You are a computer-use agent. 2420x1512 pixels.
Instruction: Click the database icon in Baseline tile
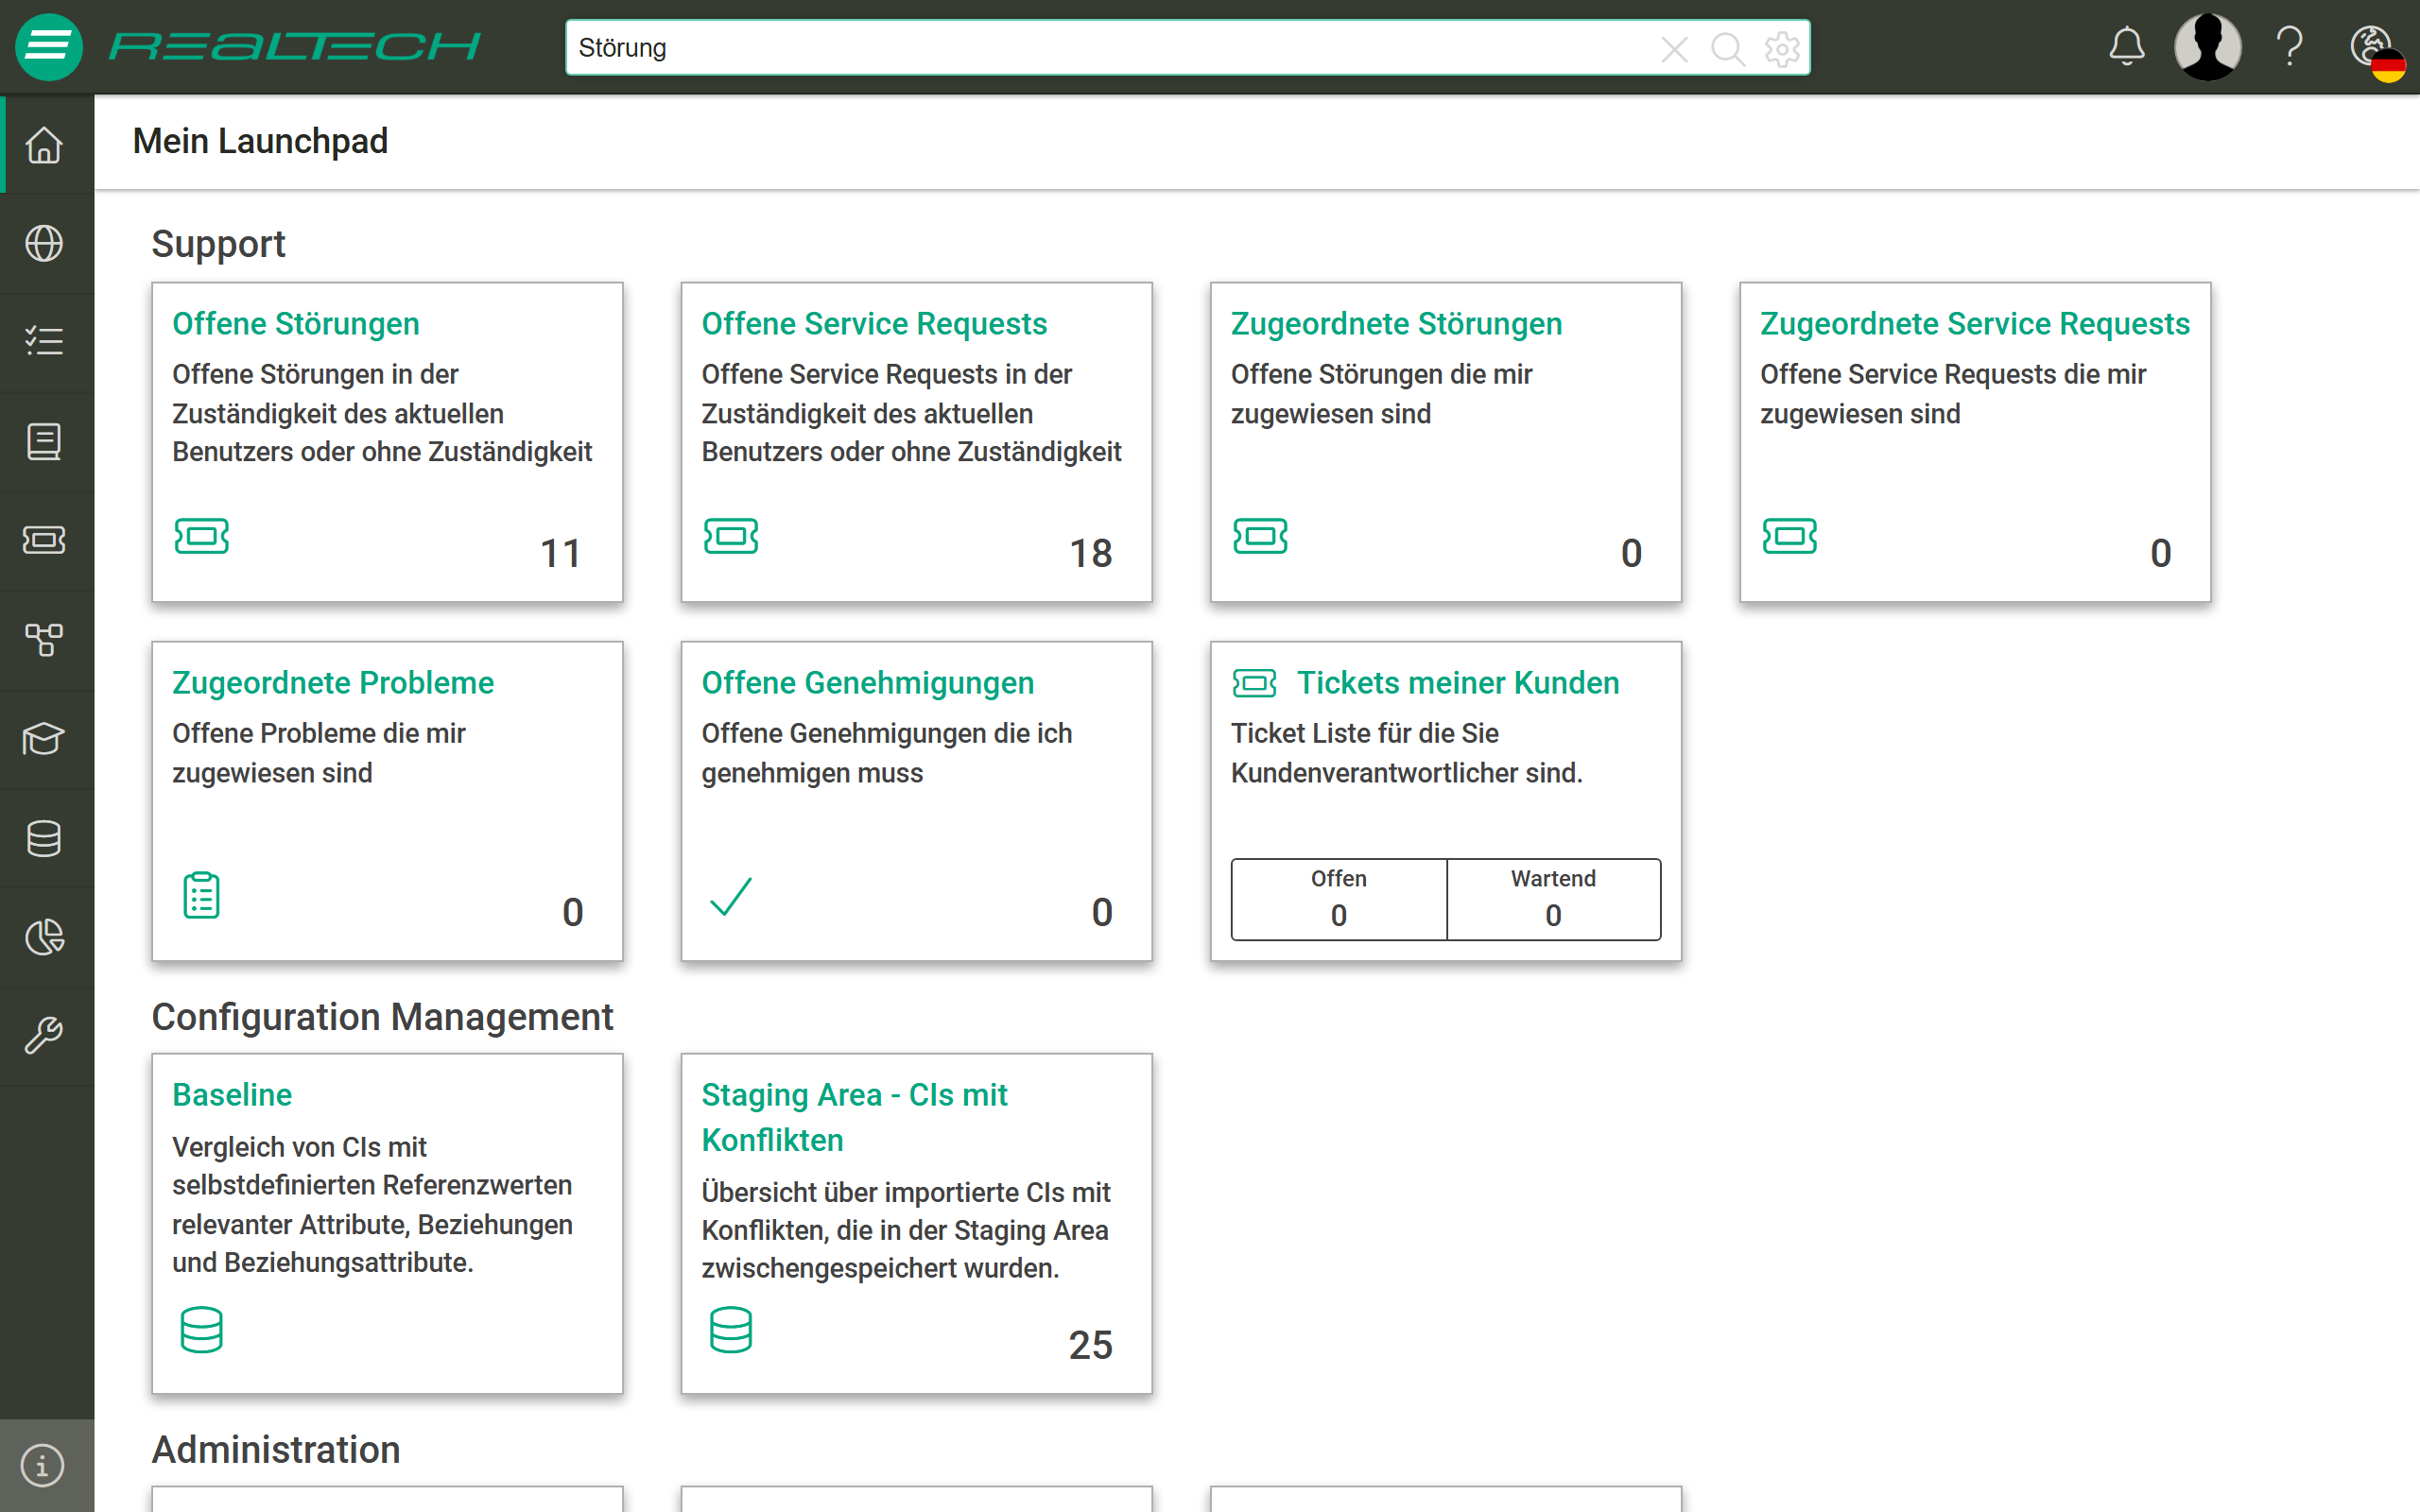(201, 1330)
